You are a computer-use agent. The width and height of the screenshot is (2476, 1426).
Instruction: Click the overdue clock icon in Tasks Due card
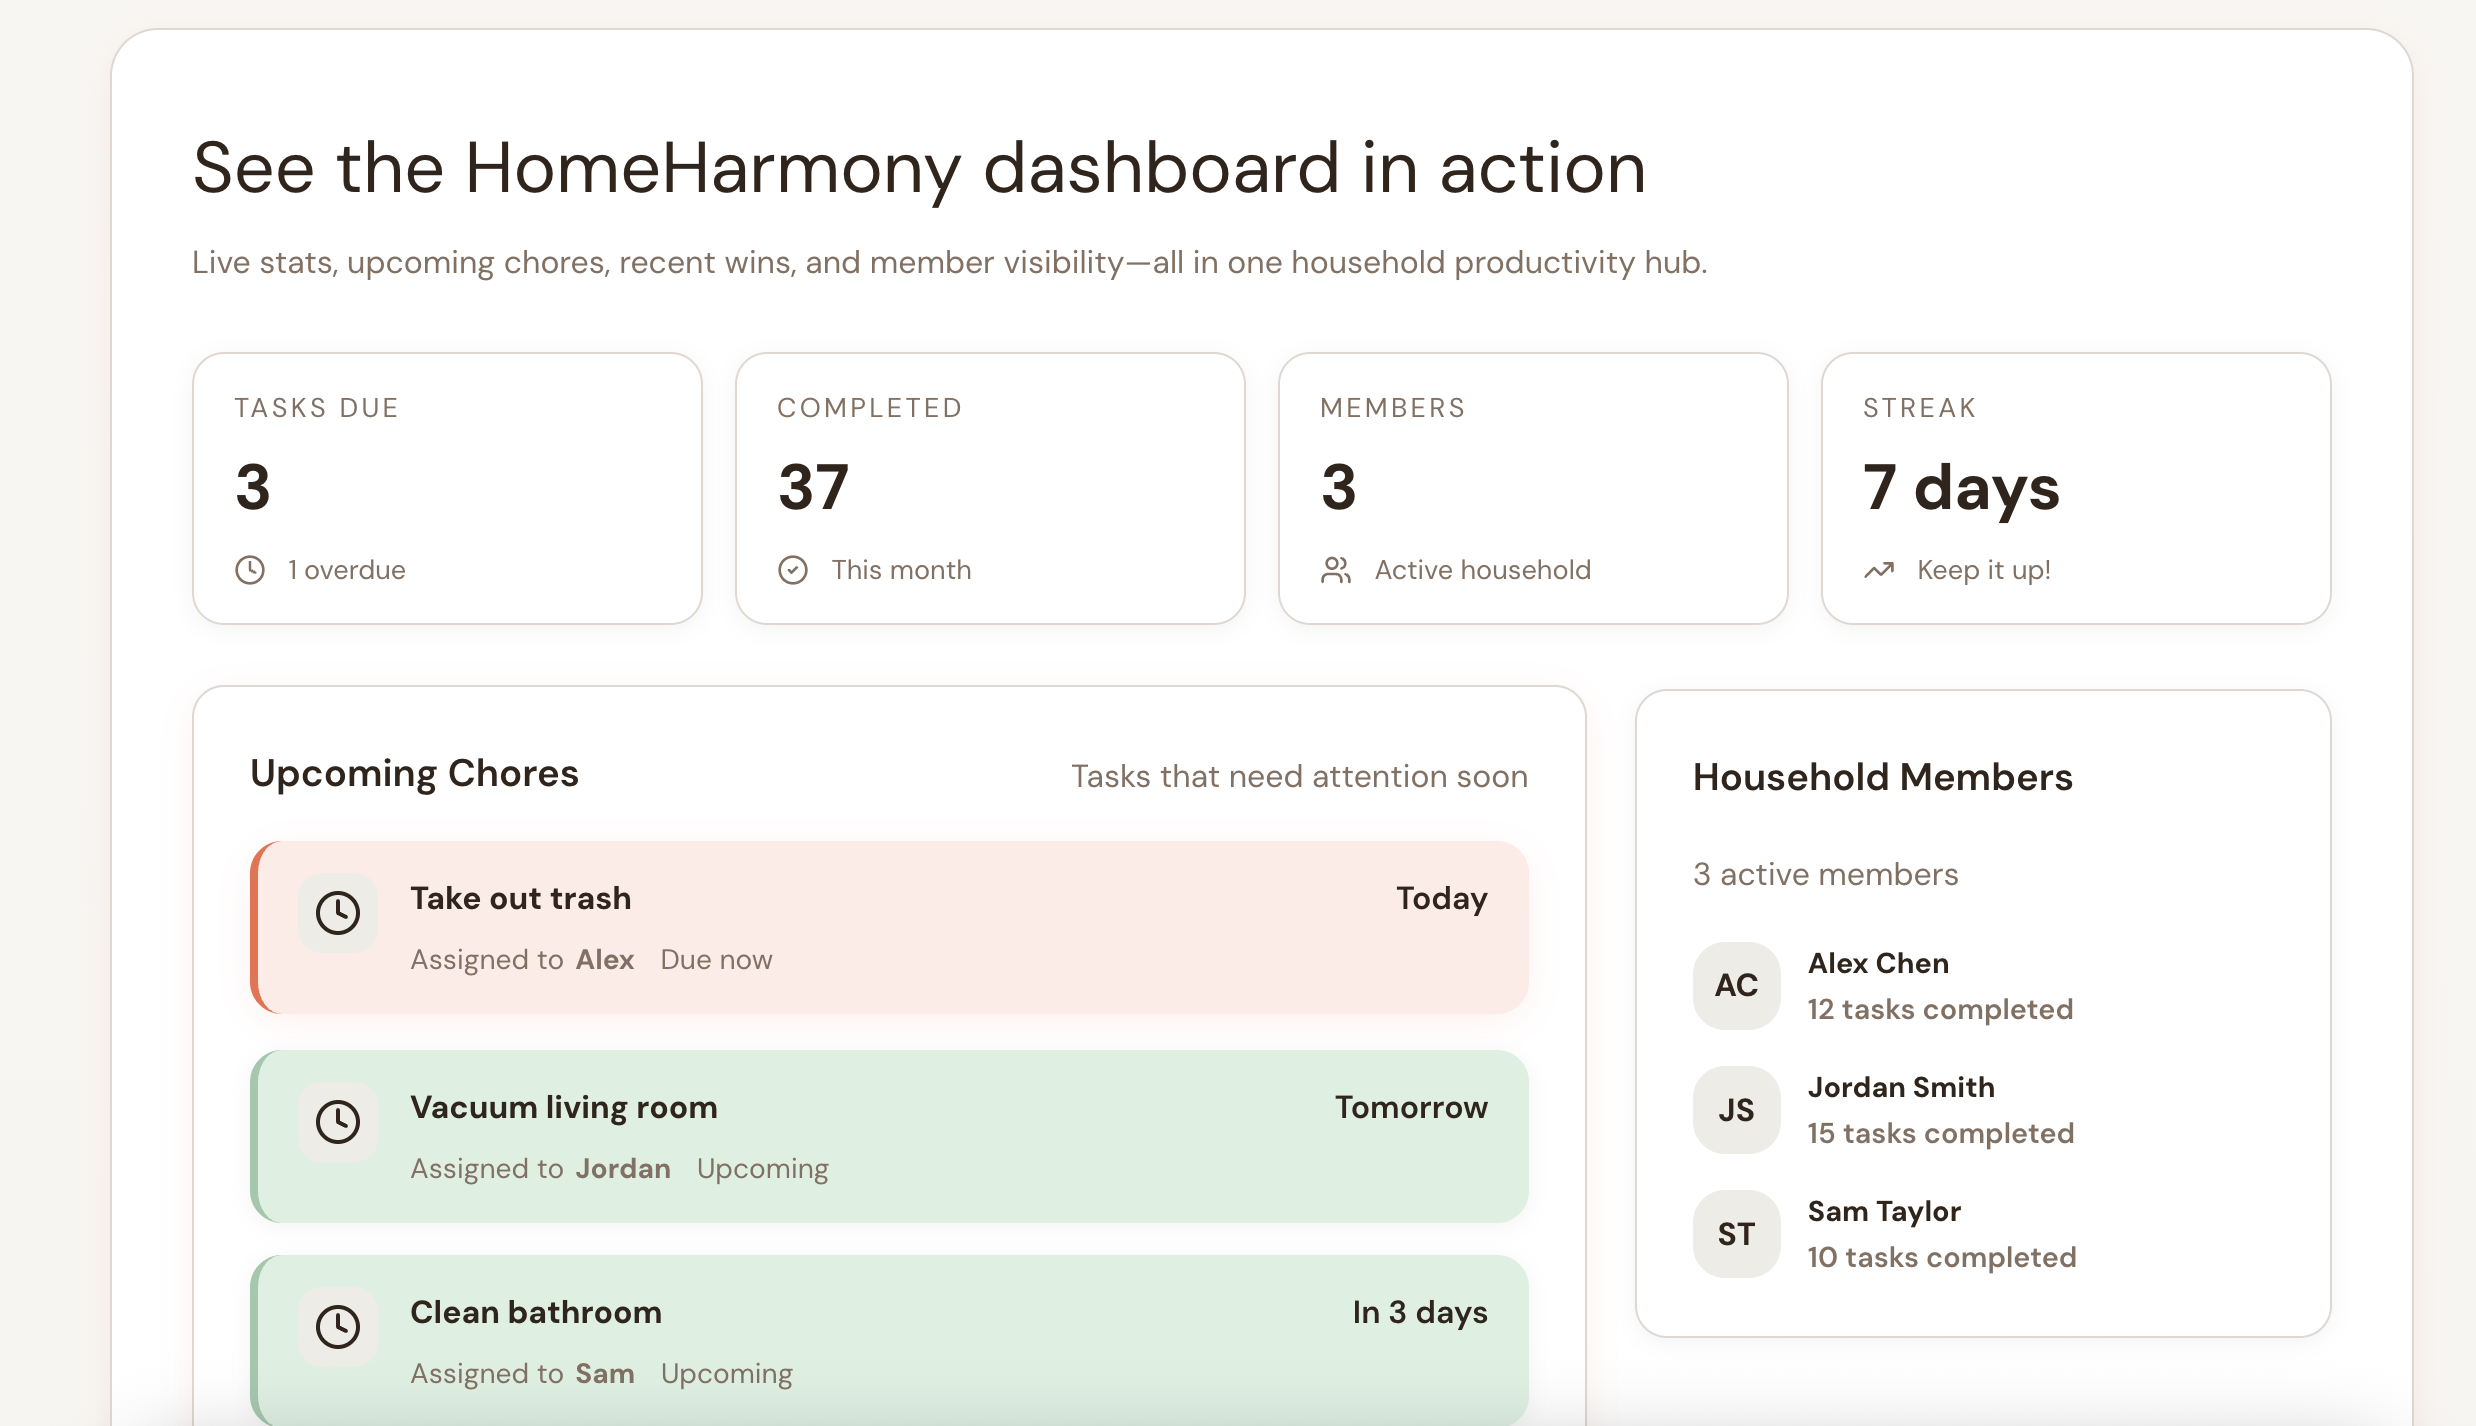[x=250, y=569]
